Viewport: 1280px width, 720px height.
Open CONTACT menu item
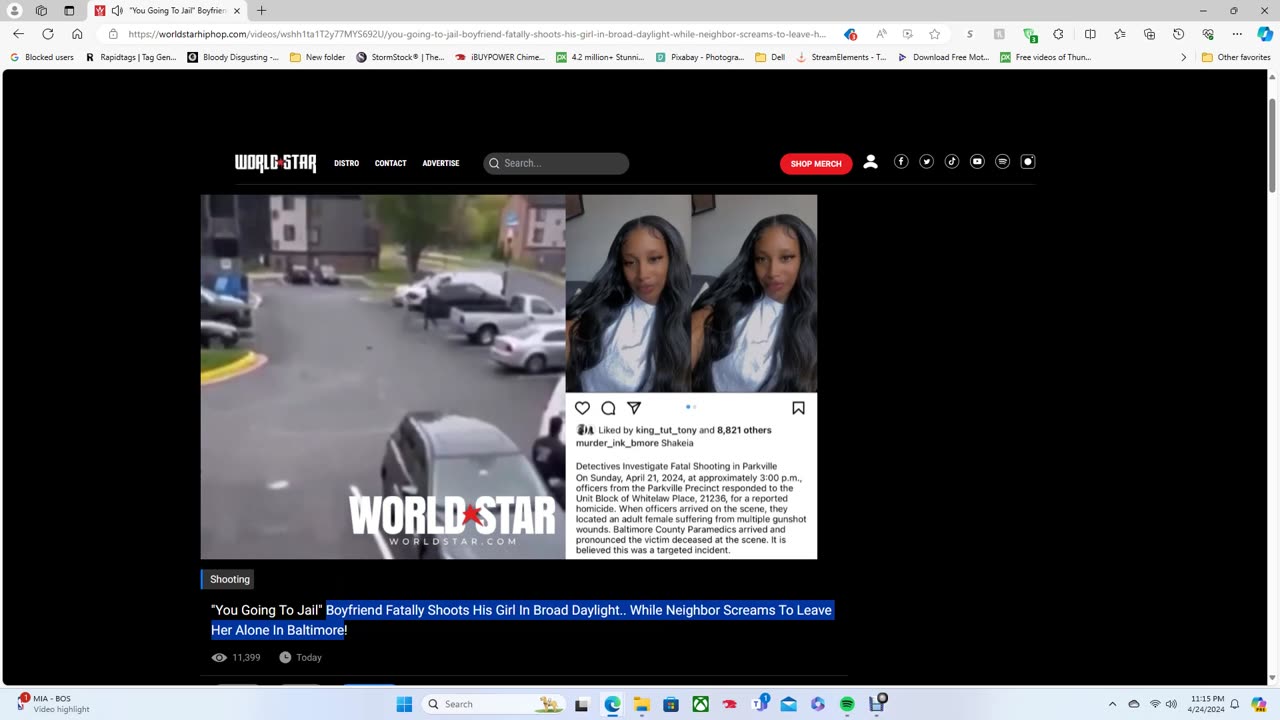coord(391,163)
